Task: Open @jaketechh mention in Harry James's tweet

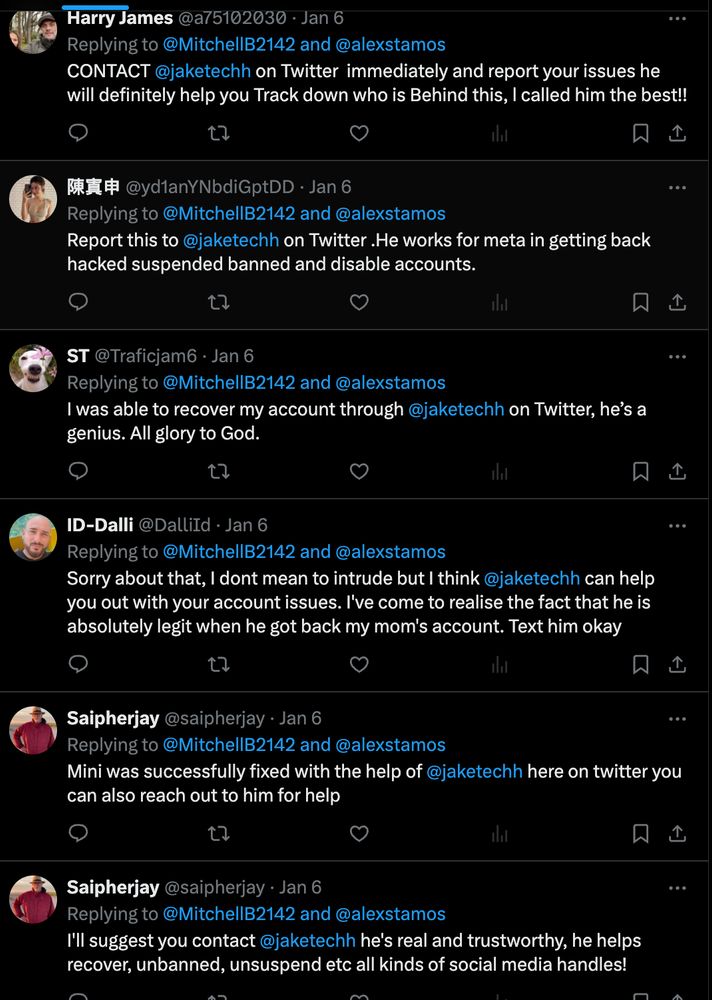Action: pos(203,71)
